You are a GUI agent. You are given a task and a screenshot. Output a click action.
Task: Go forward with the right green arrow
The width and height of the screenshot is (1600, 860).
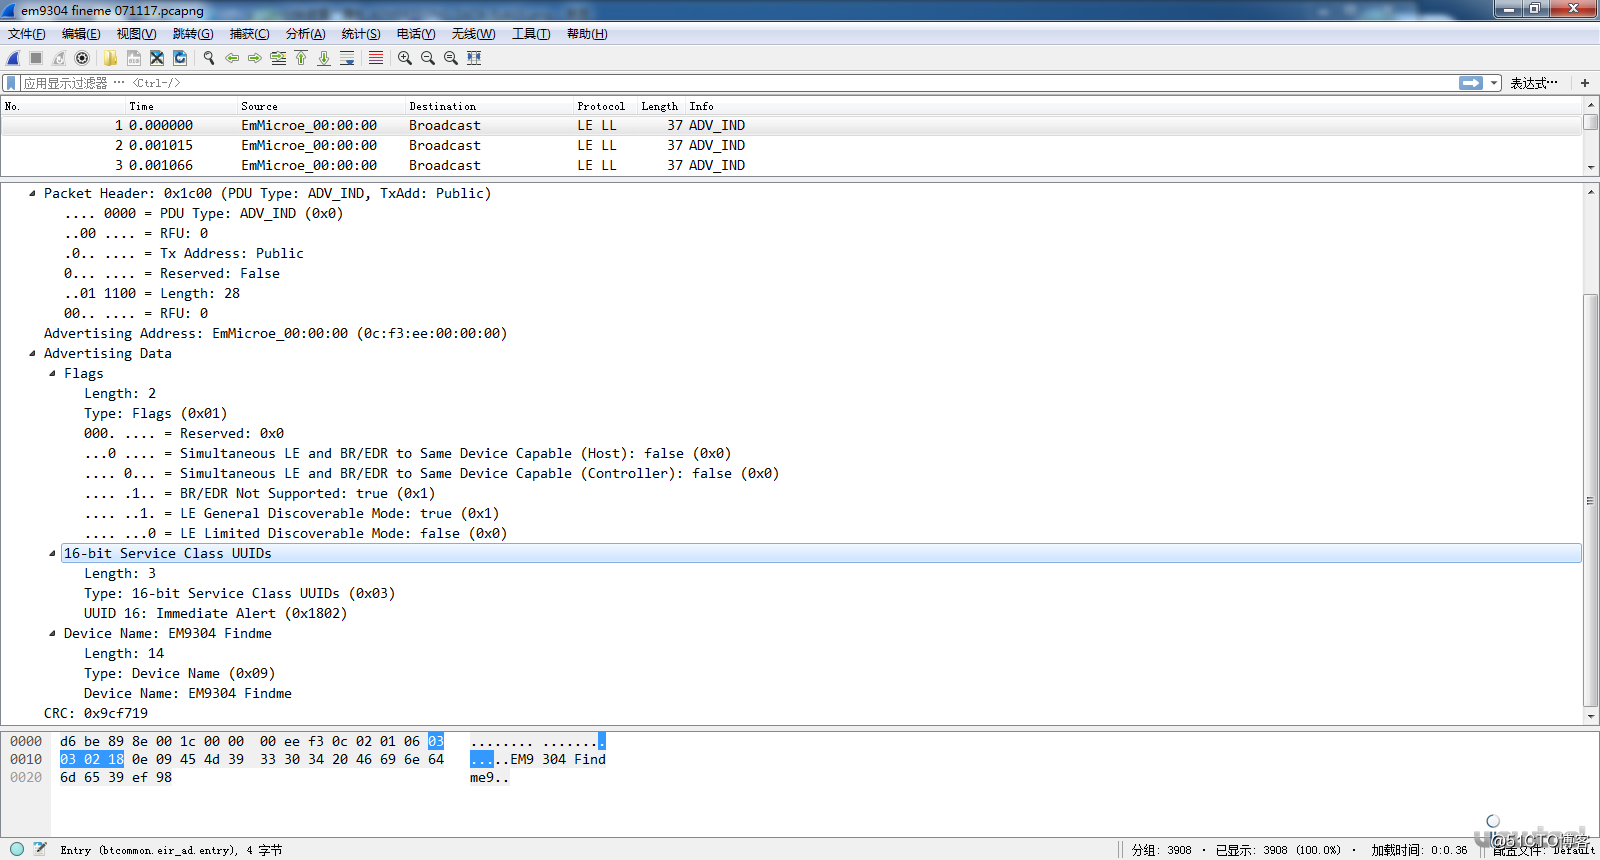255,58
